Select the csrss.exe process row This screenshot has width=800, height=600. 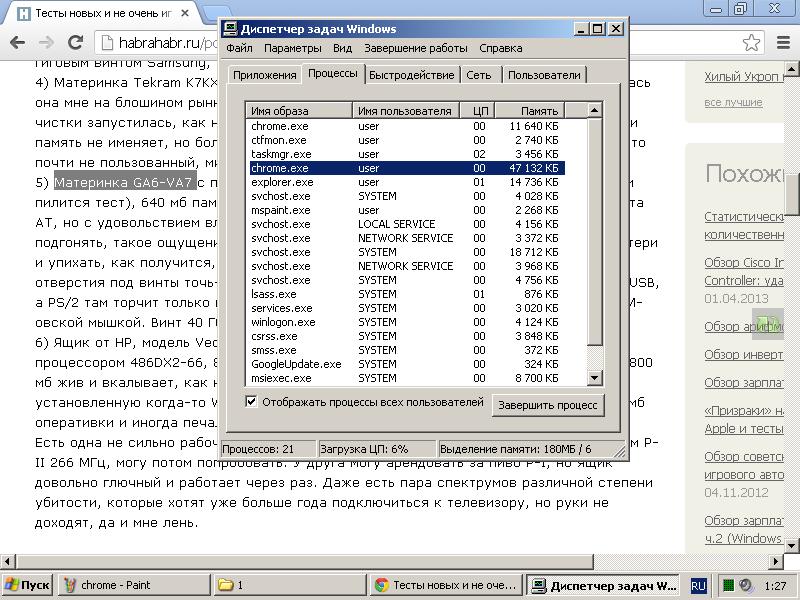407,336
